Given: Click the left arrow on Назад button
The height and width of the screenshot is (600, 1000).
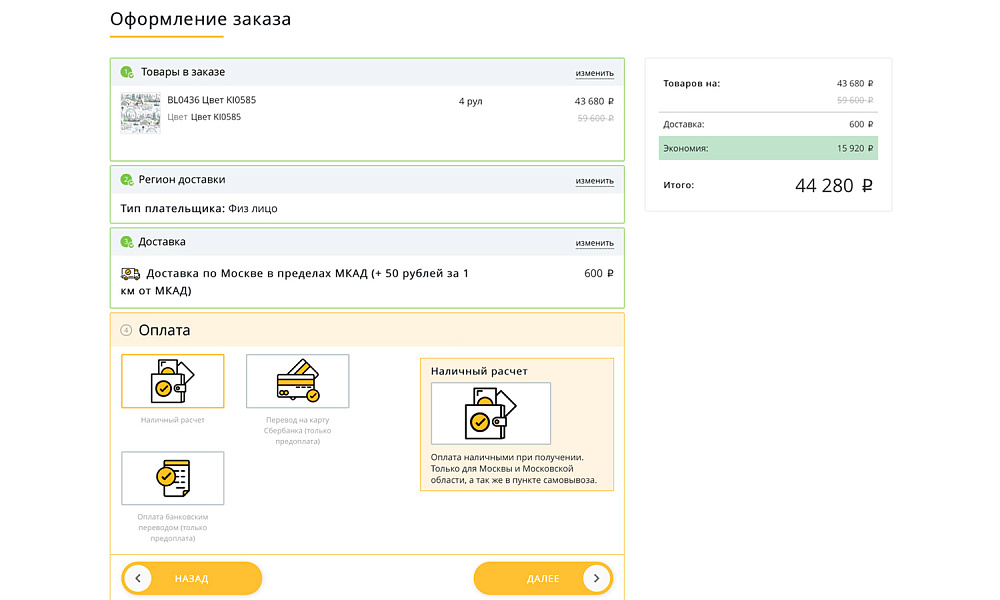Looking at the screenshot, I should click(138, 578).
